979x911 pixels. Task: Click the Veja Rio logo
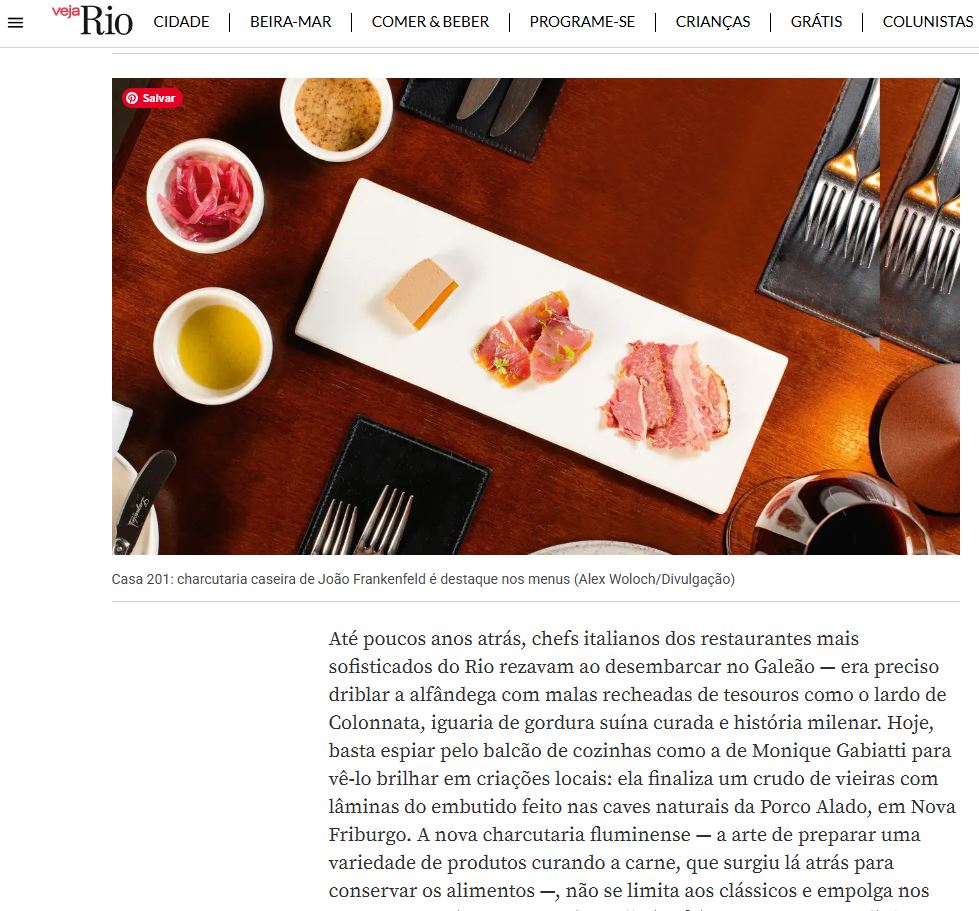point(92,20)
